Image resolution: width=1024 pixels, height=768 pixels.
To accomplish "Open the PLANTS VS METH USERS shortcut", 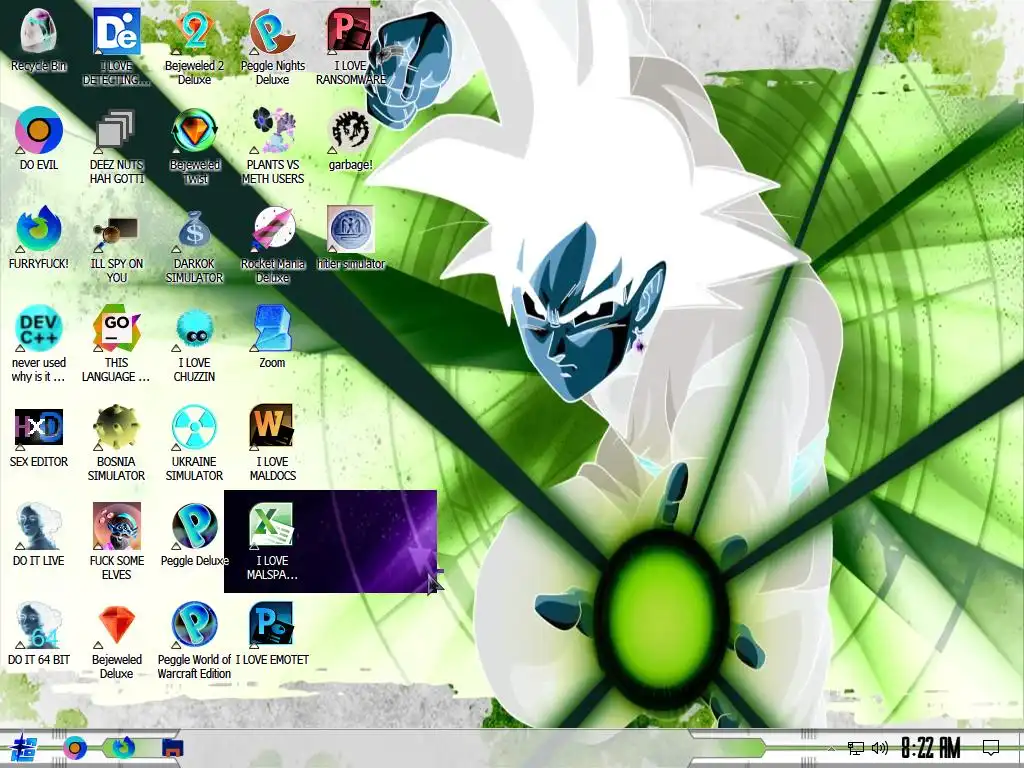I will 272,131.
